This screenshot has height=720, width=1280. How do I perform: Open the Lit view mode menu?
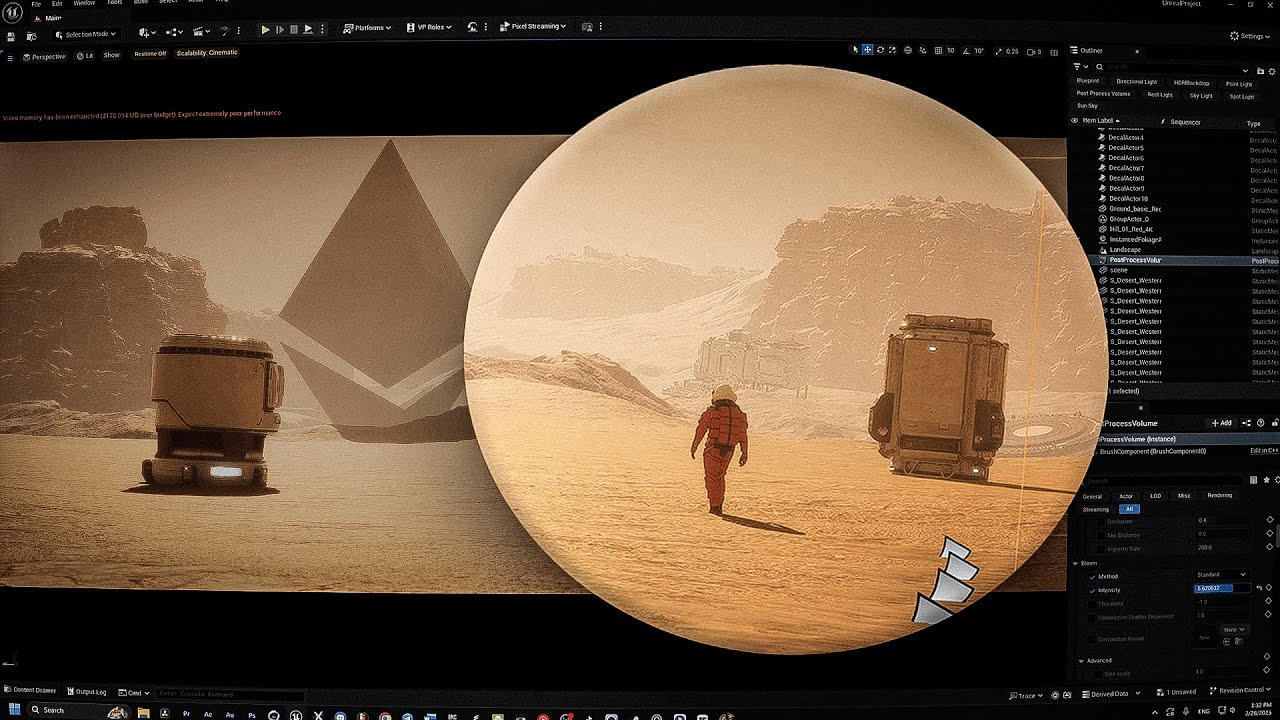85,56
